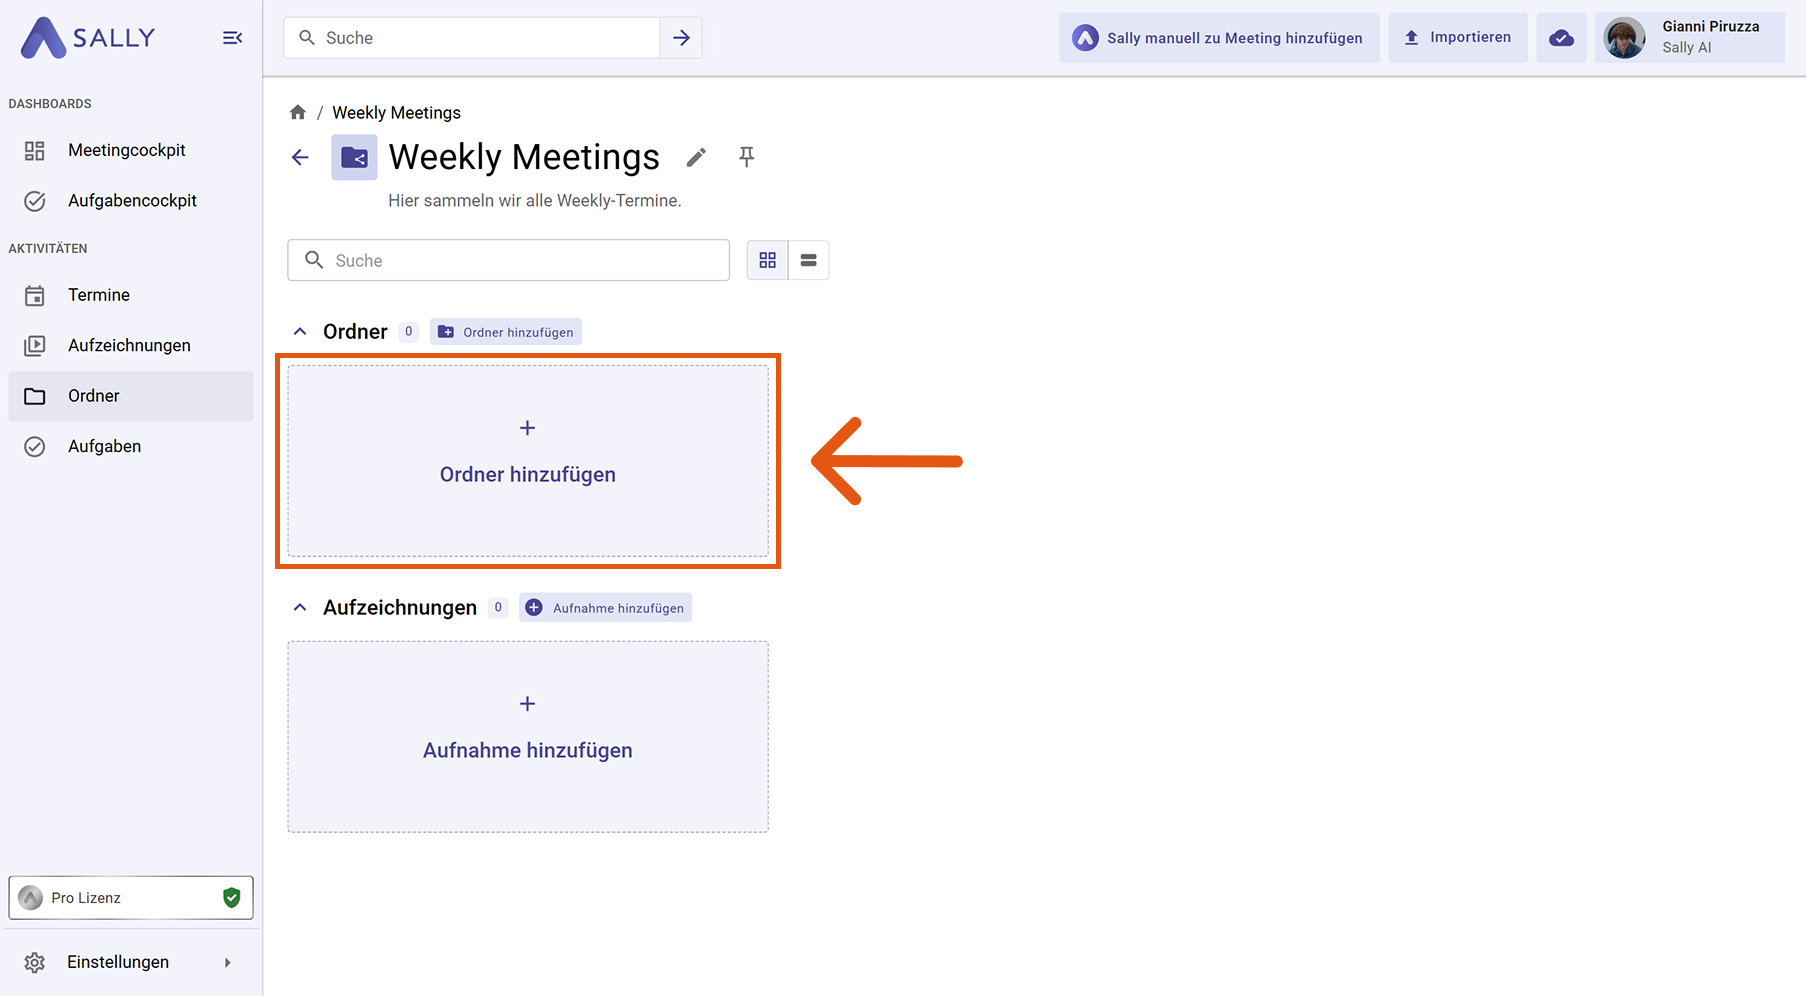Click the Importieren button
1806x996 pixels.
tap(1457, 38)
